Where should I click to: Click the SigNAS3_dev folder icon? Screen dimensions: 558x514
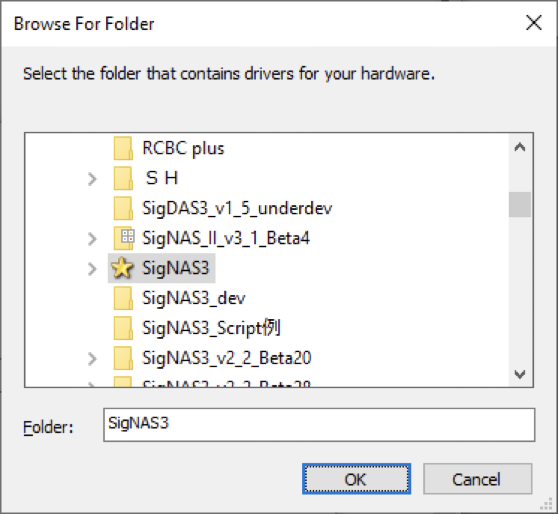point(123,298)
